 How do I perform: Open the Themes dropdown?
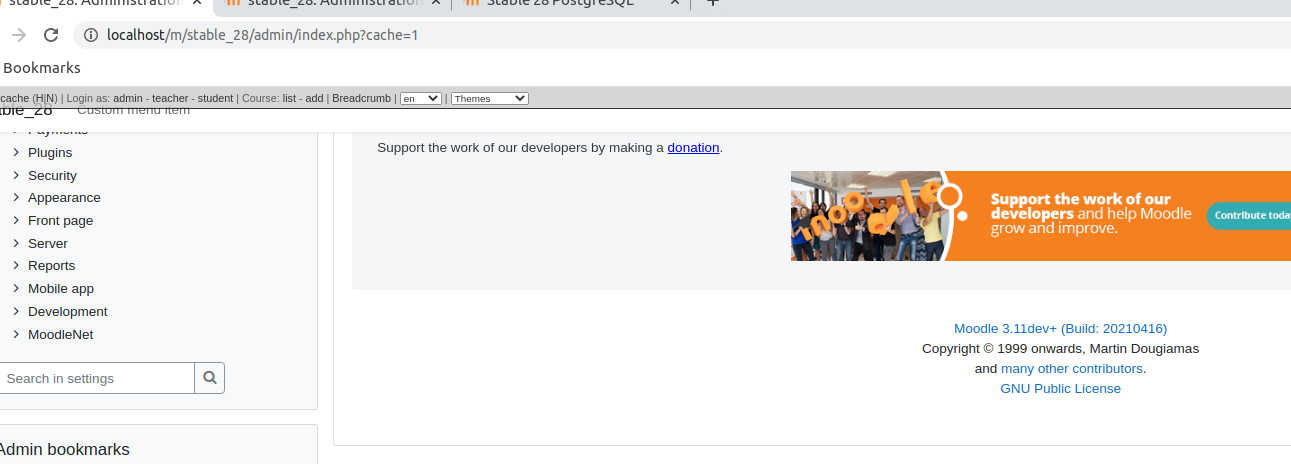(x=490, y=98)
